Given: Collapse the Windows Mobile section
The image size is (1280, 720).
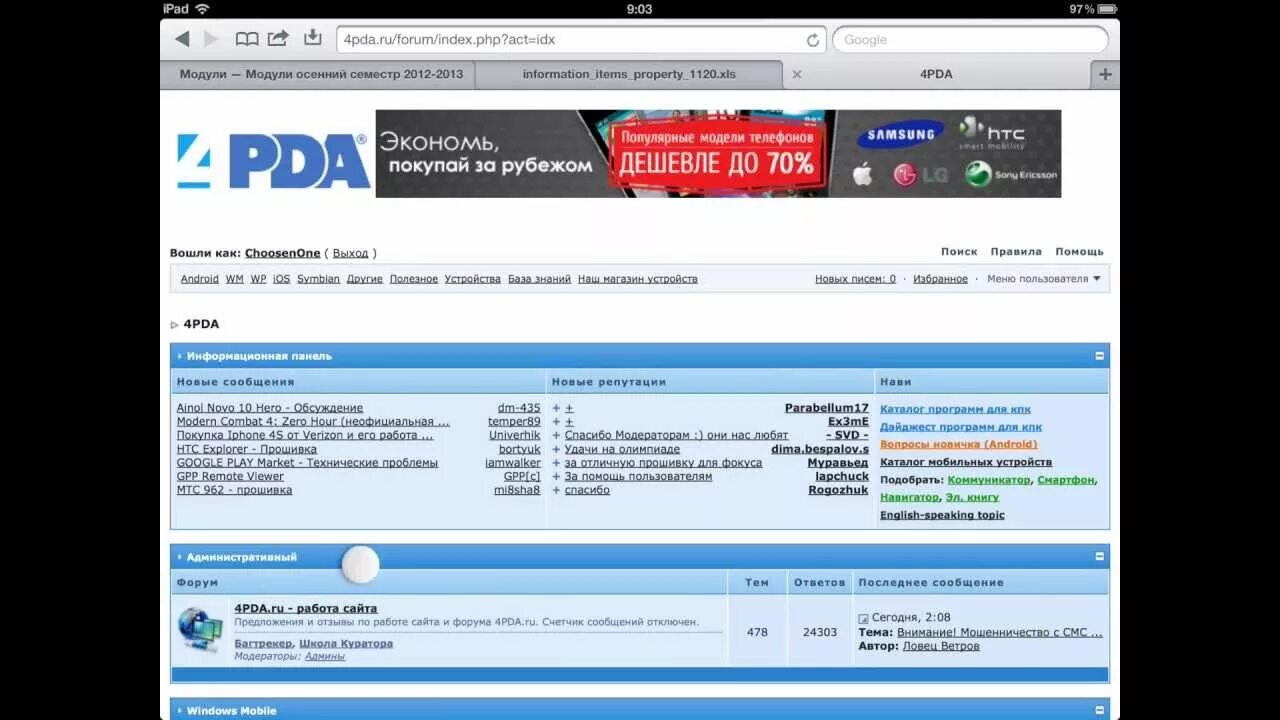Looking at the screenshot, I should tap(1099, 711).
